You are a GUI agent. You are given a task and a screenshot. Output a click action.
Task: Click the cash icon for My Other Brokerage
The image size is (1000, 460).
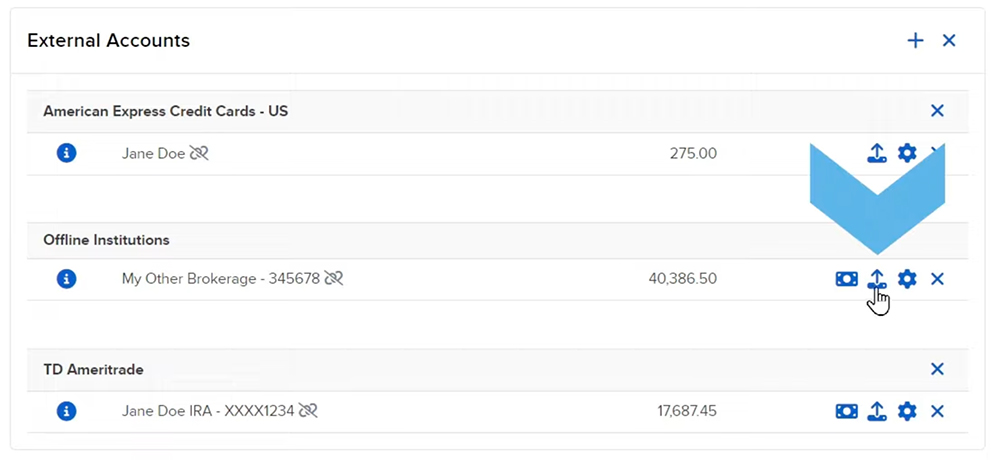[846, 279]
